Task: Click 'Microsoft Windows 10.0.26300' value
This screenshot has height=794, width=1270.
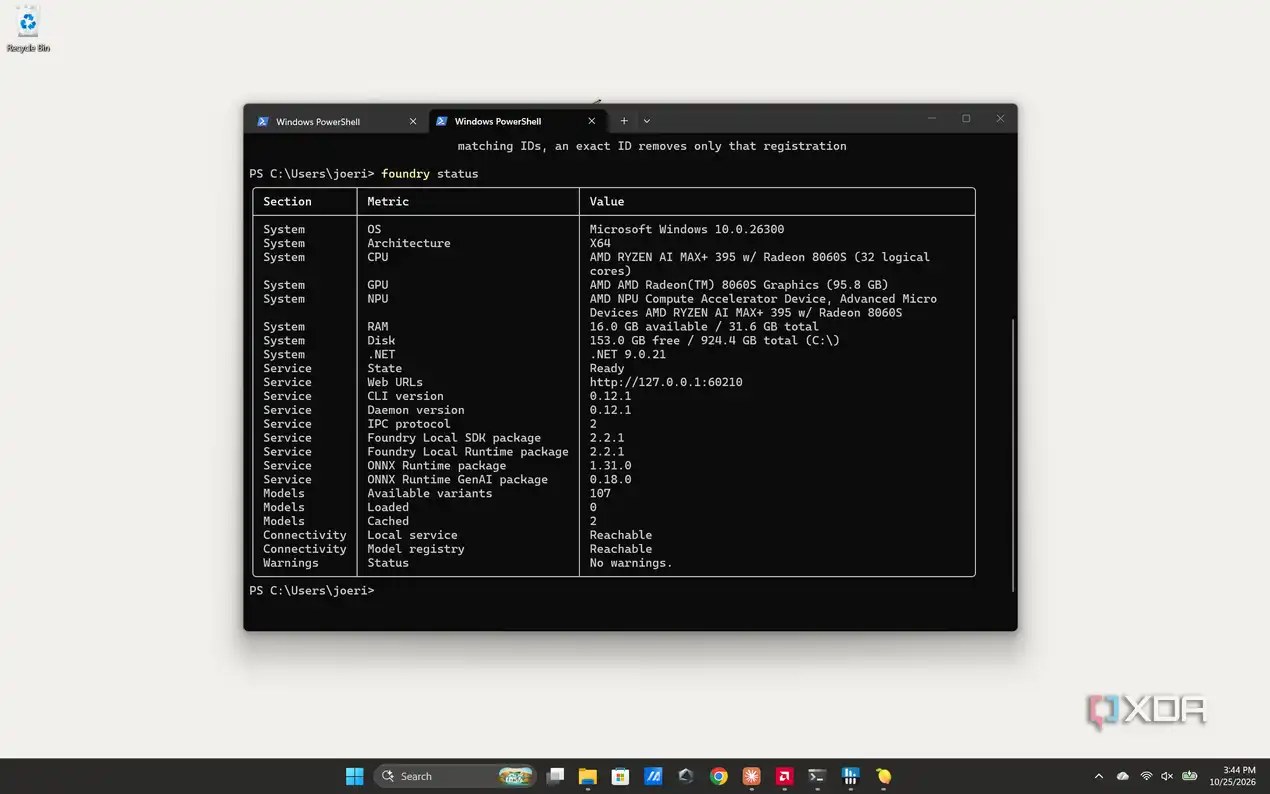Action: 687,230
